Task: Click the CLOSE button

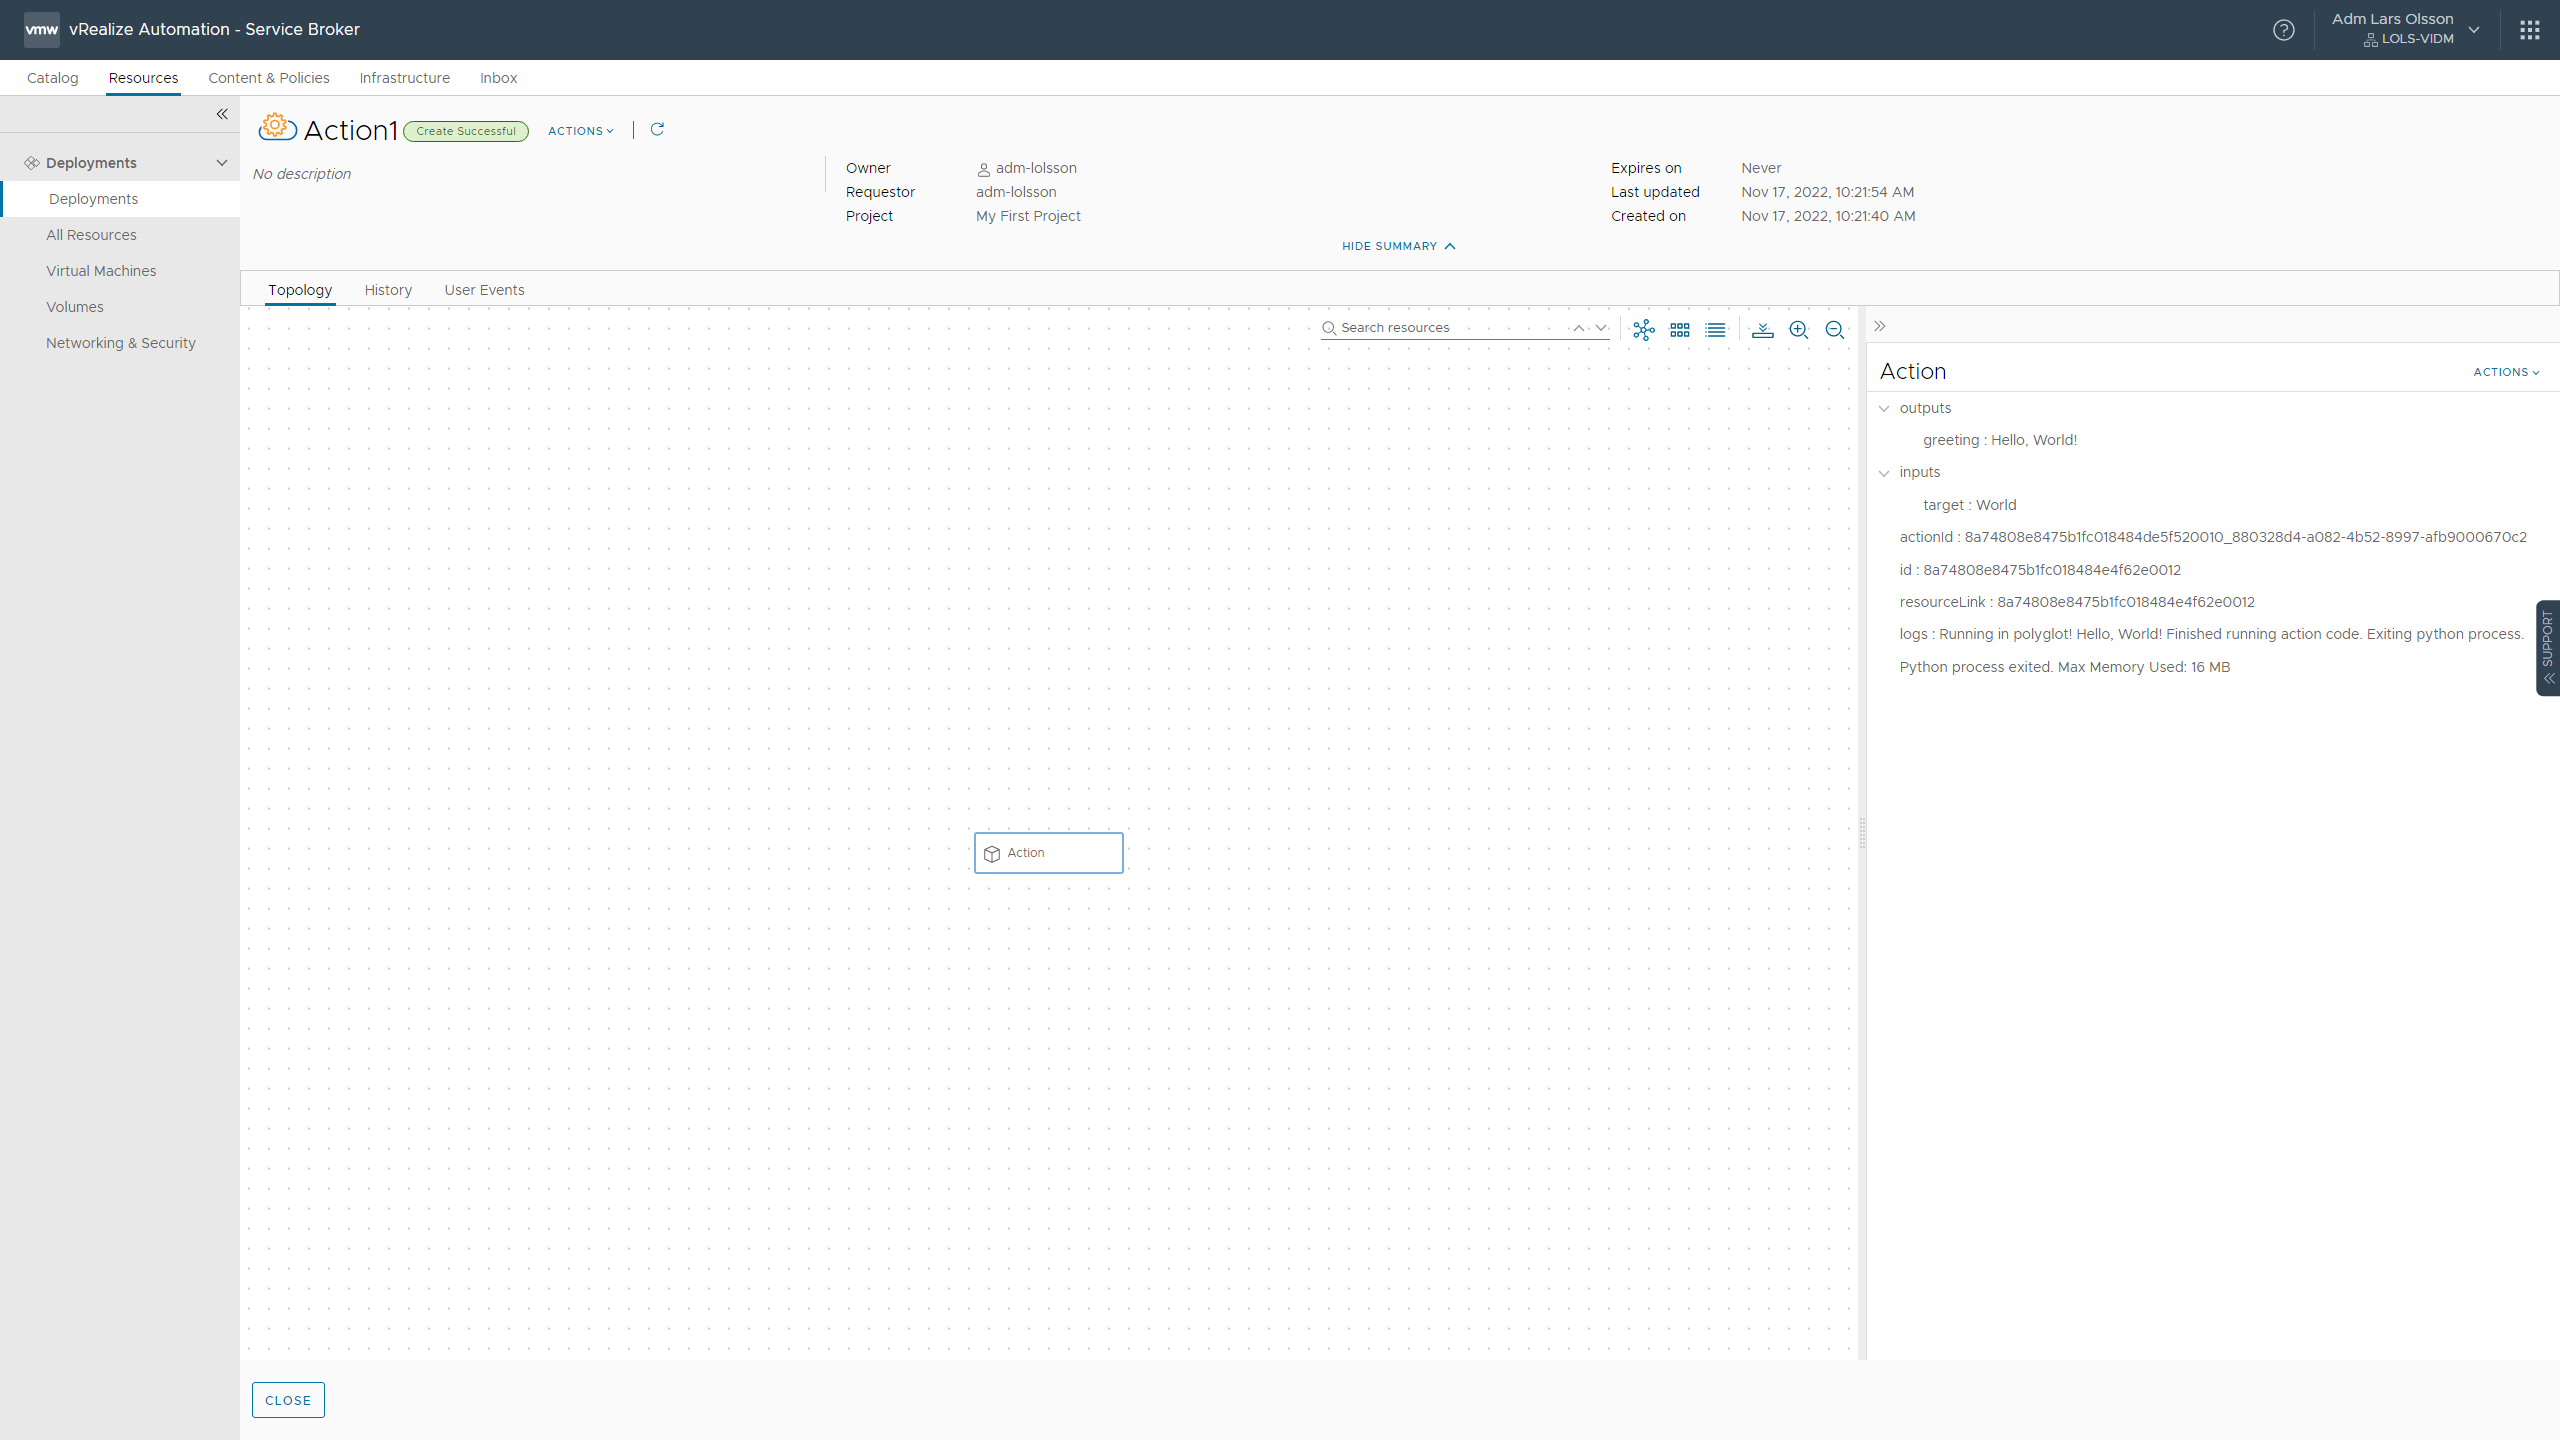Action: pos(288,1400)
